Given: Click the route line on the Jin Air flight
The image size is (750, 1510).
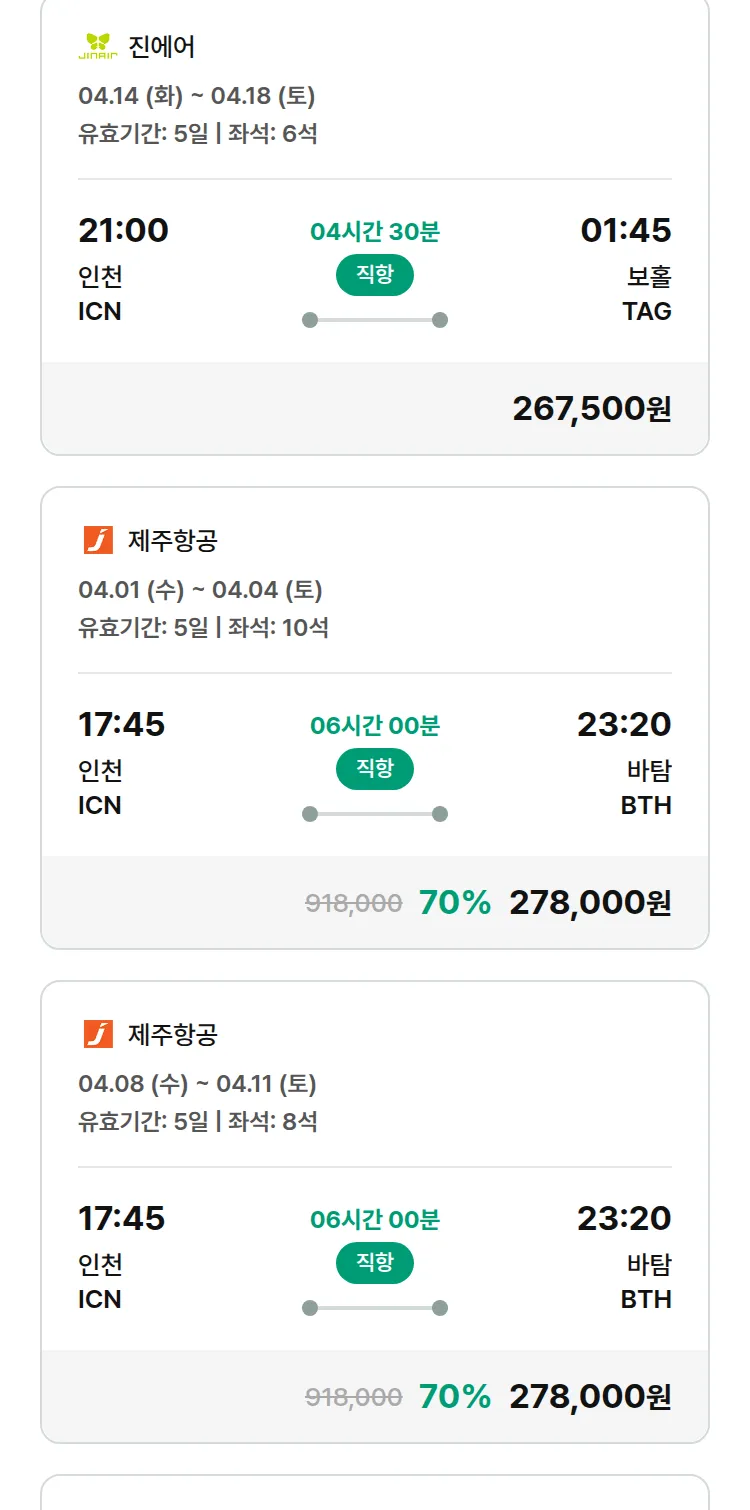Looking at the screenshot, I should (374, 320).
